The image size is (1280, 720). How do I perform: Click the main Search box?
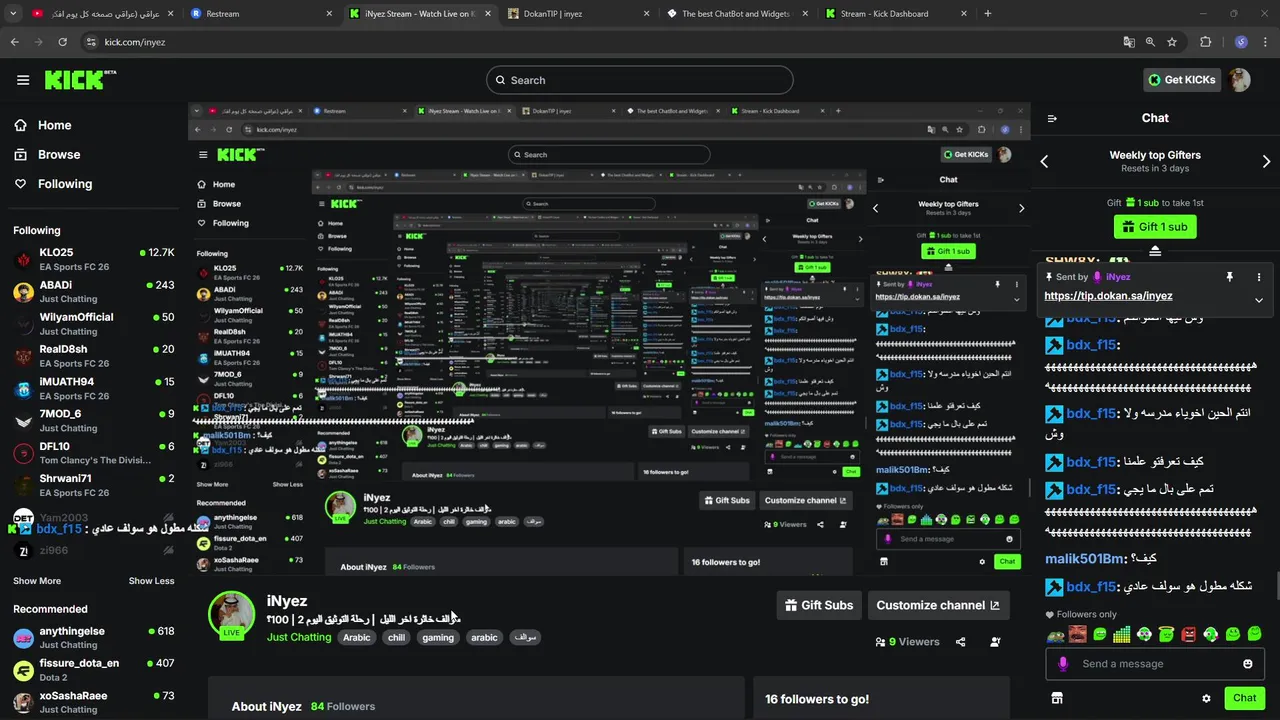[640, 80]
